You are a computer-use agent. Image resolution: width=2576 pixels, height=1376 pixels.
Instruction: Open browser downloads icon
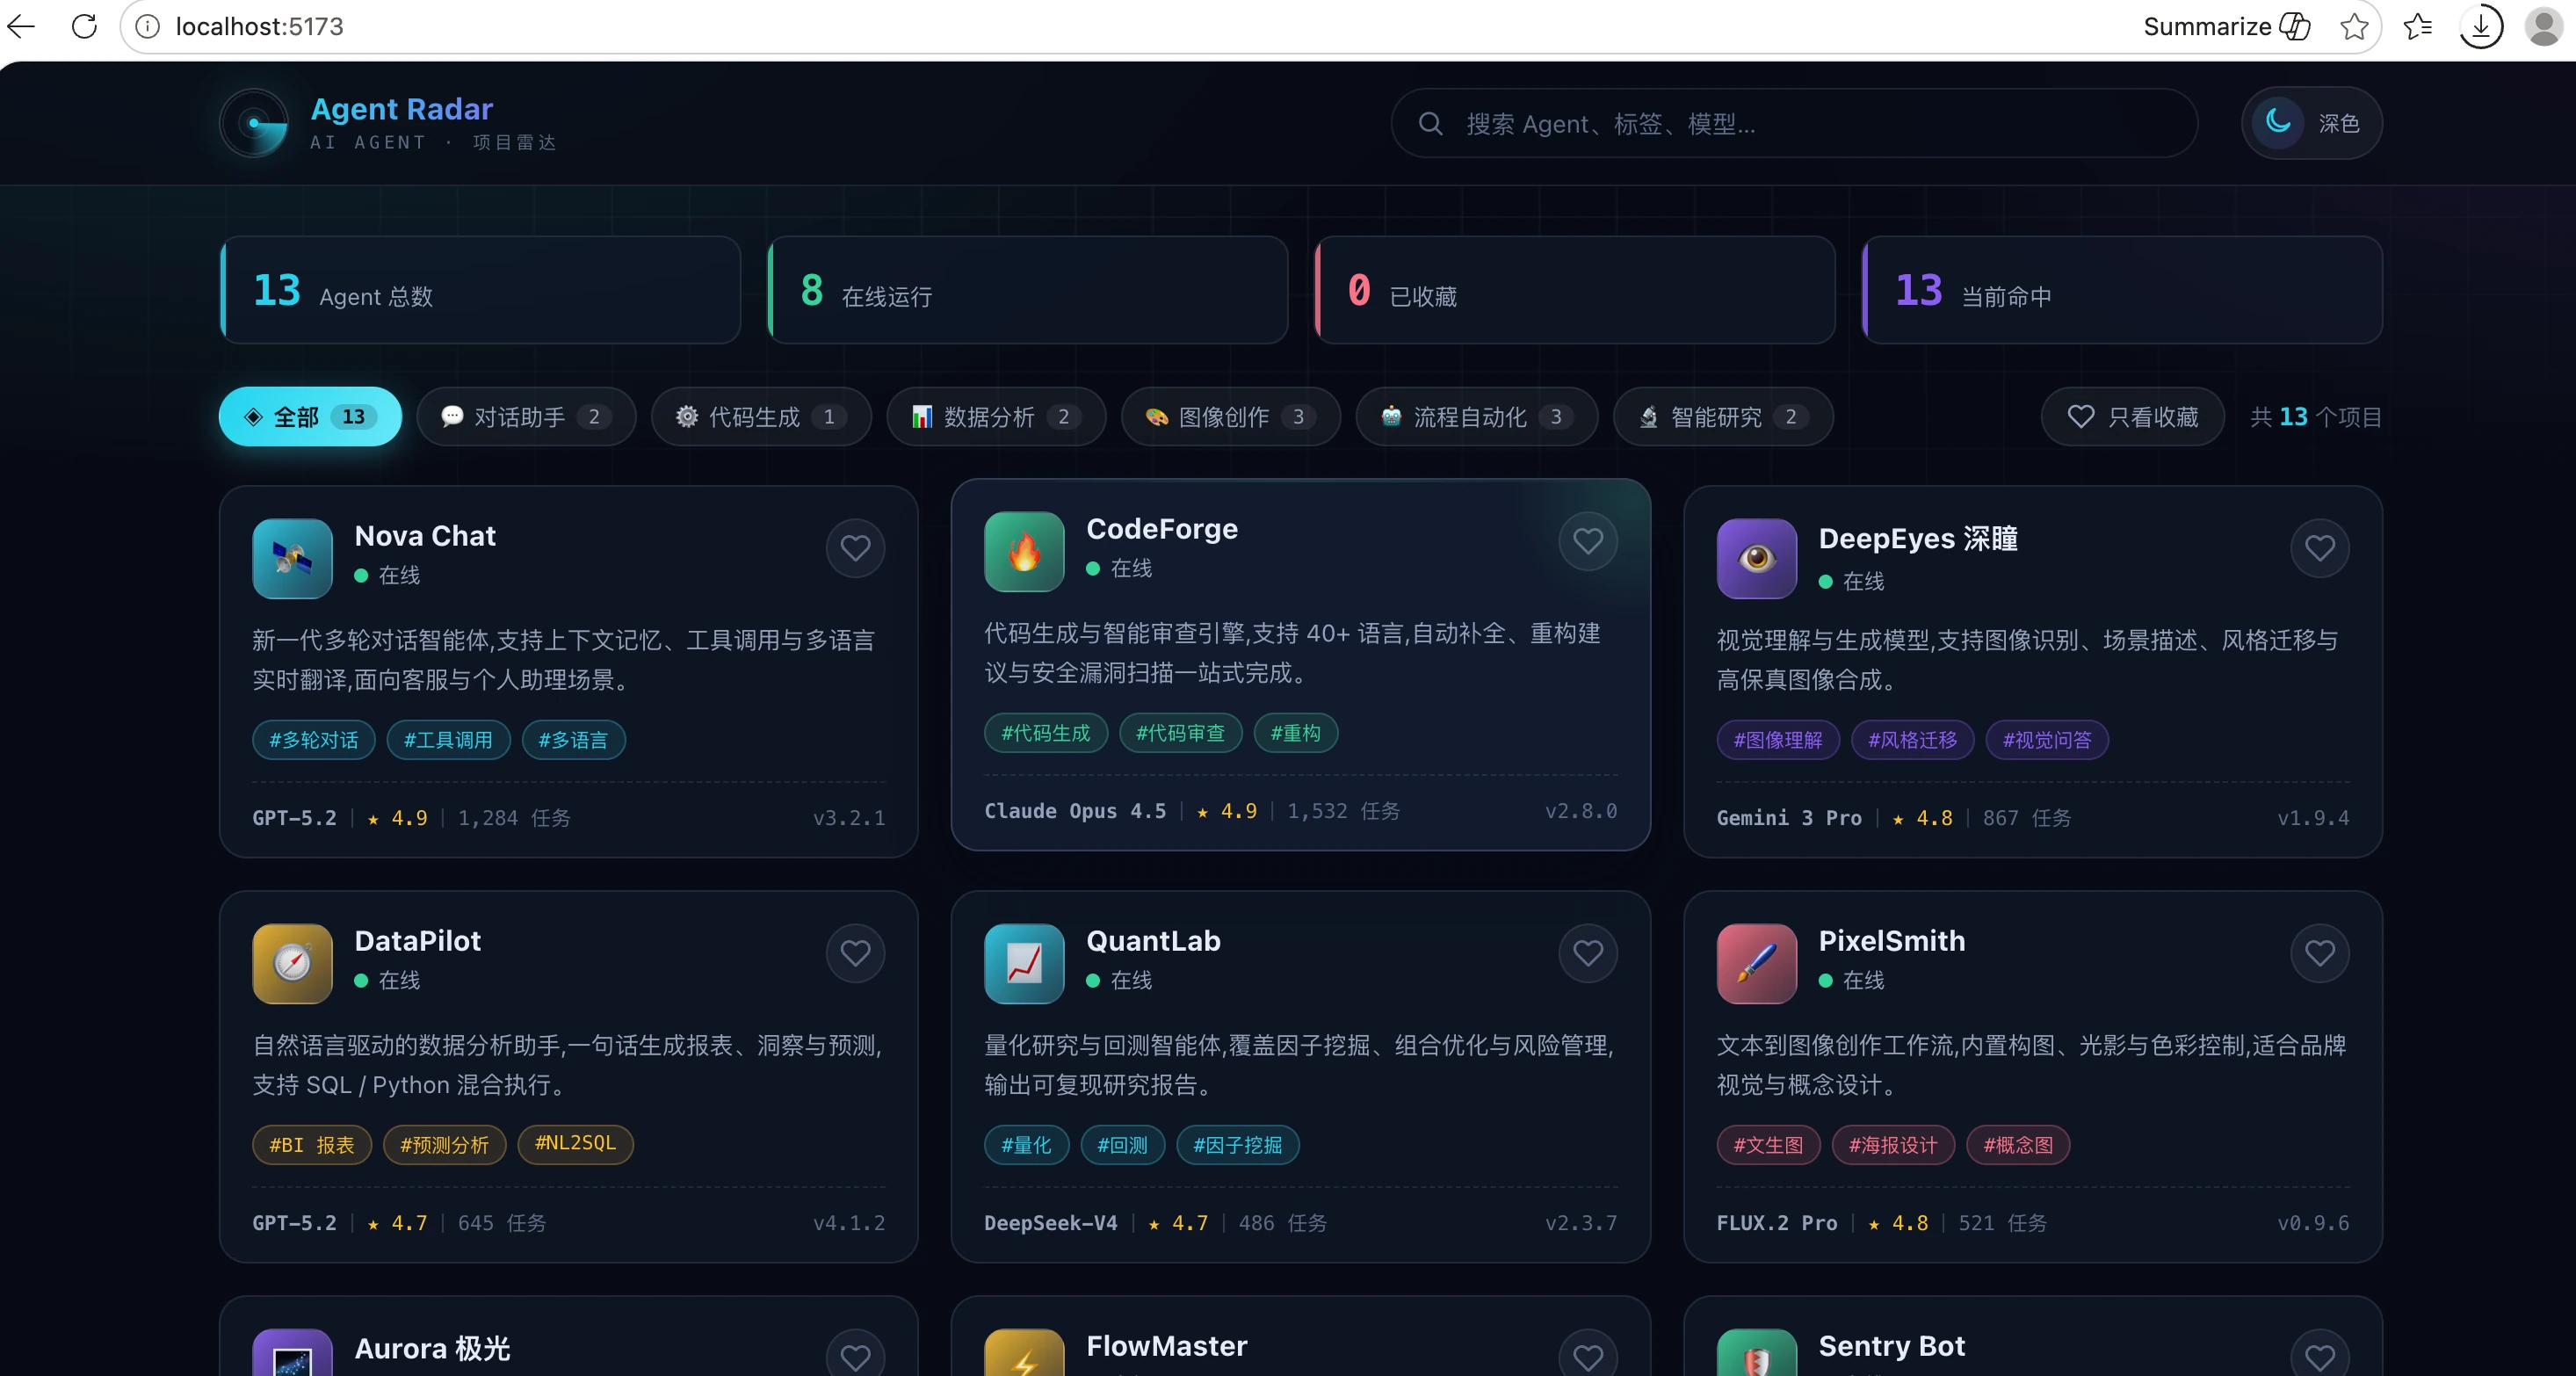point(2480,26)
